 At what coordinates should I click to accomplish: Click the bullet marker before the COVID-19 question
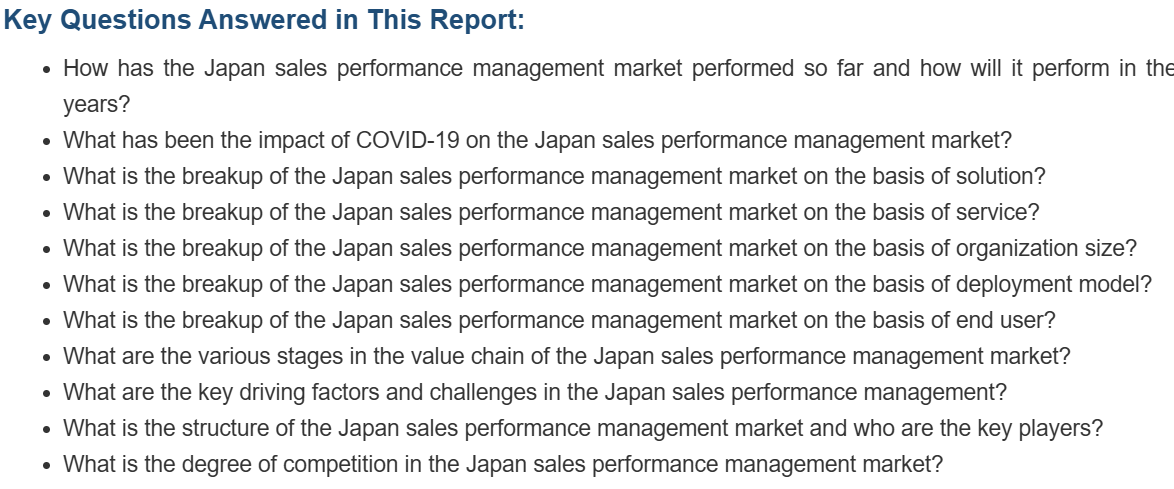(x=47, y=142)
